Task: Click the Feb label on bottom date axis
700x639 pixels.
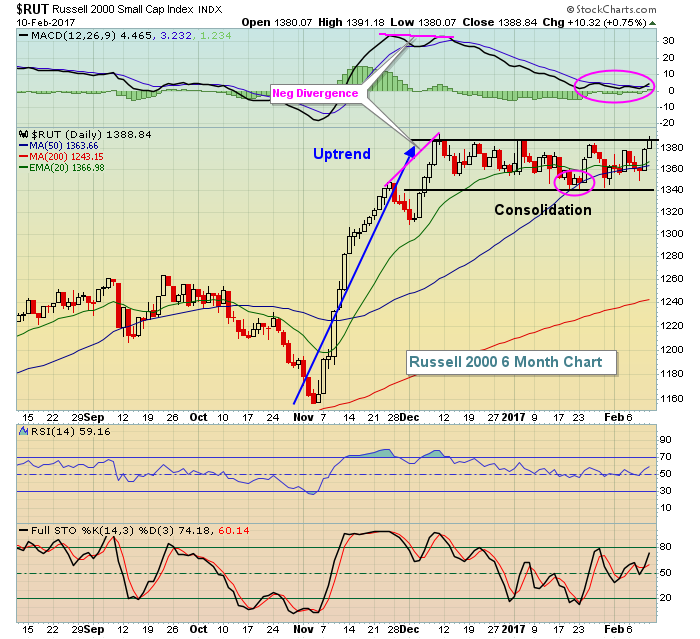Action: click(x=614, y=629)
